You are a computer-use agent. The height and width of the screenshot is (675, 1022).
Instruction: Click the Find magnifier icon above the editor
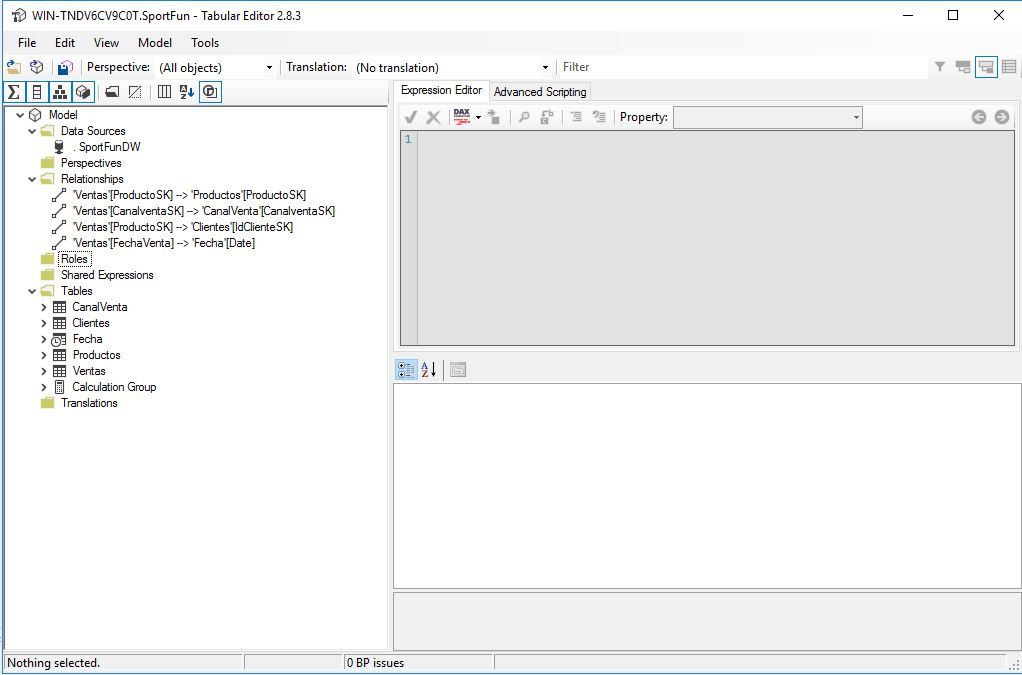coord(524,116)
